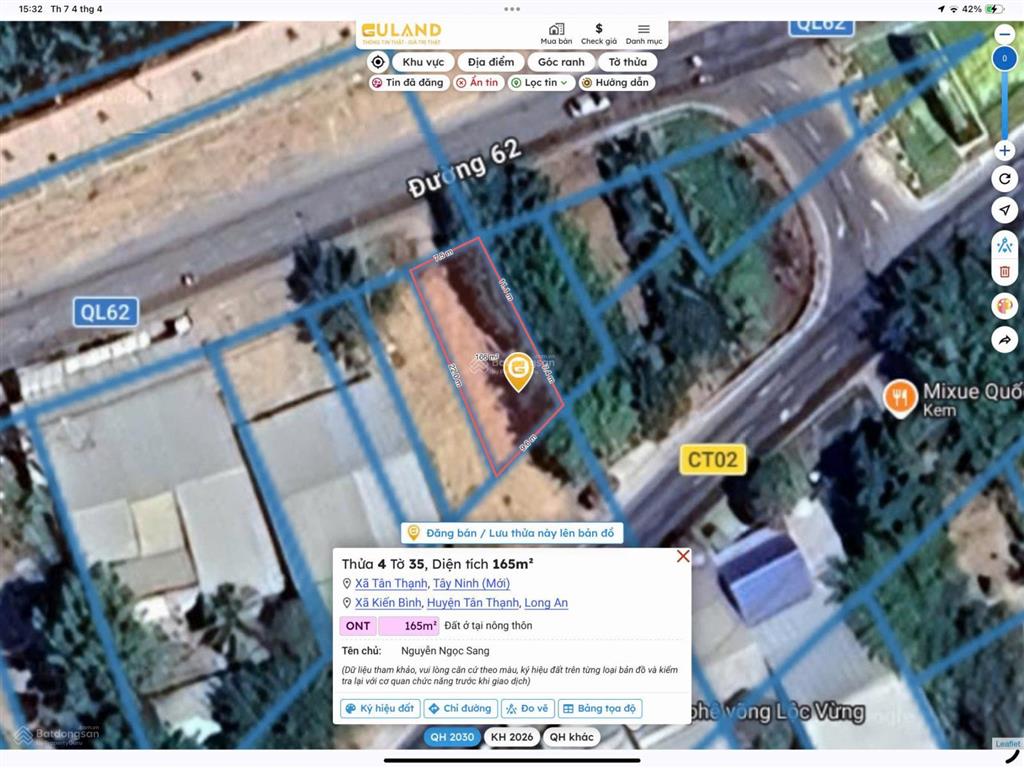
Task: Open the Danh mục hamburger menu
Action: (643, 34)
